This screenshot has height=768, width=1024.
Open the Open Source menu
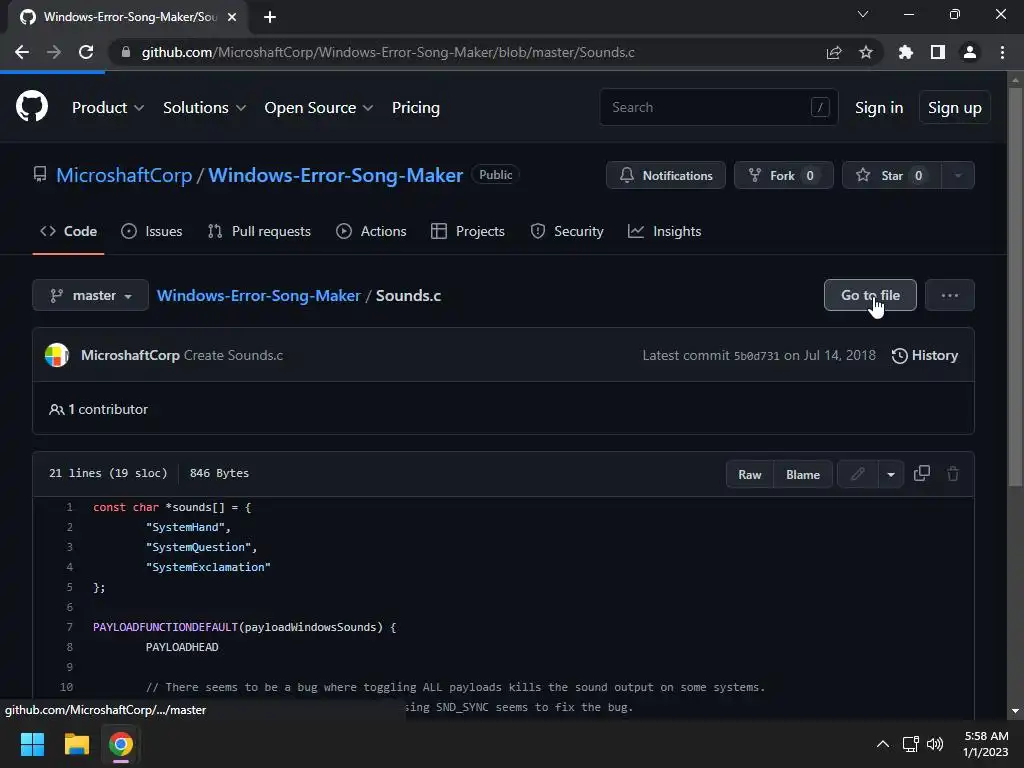(x=319, y=108)
